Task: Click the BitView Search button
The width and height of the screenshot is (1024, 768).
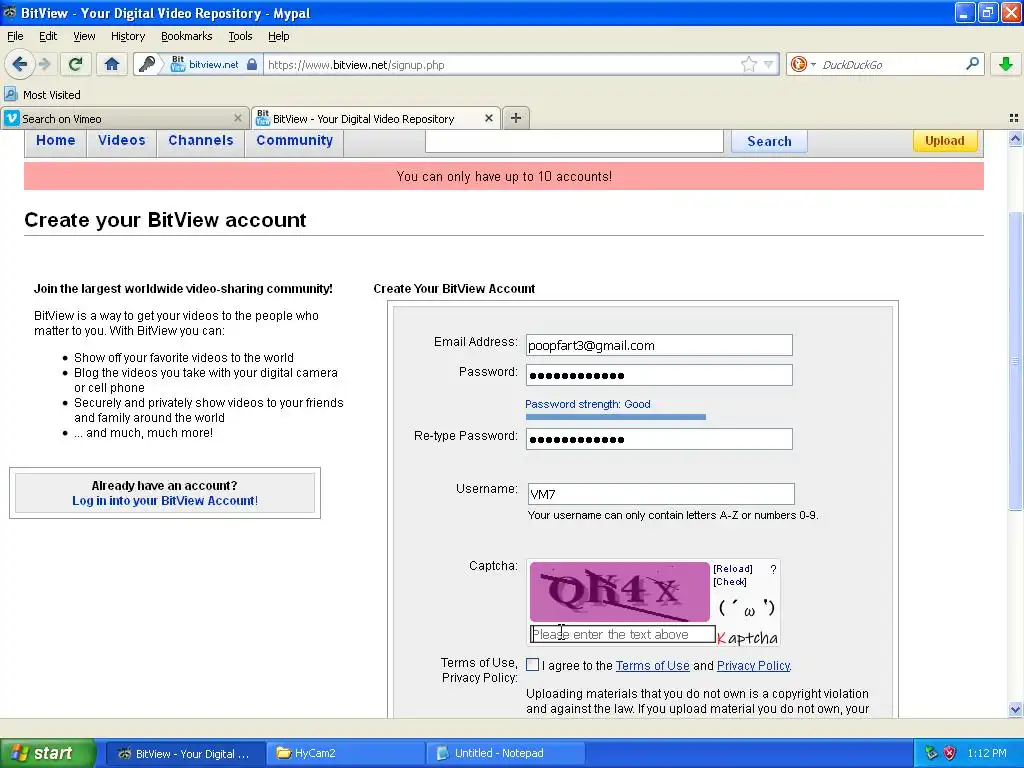Action: [x=769, y=141]
